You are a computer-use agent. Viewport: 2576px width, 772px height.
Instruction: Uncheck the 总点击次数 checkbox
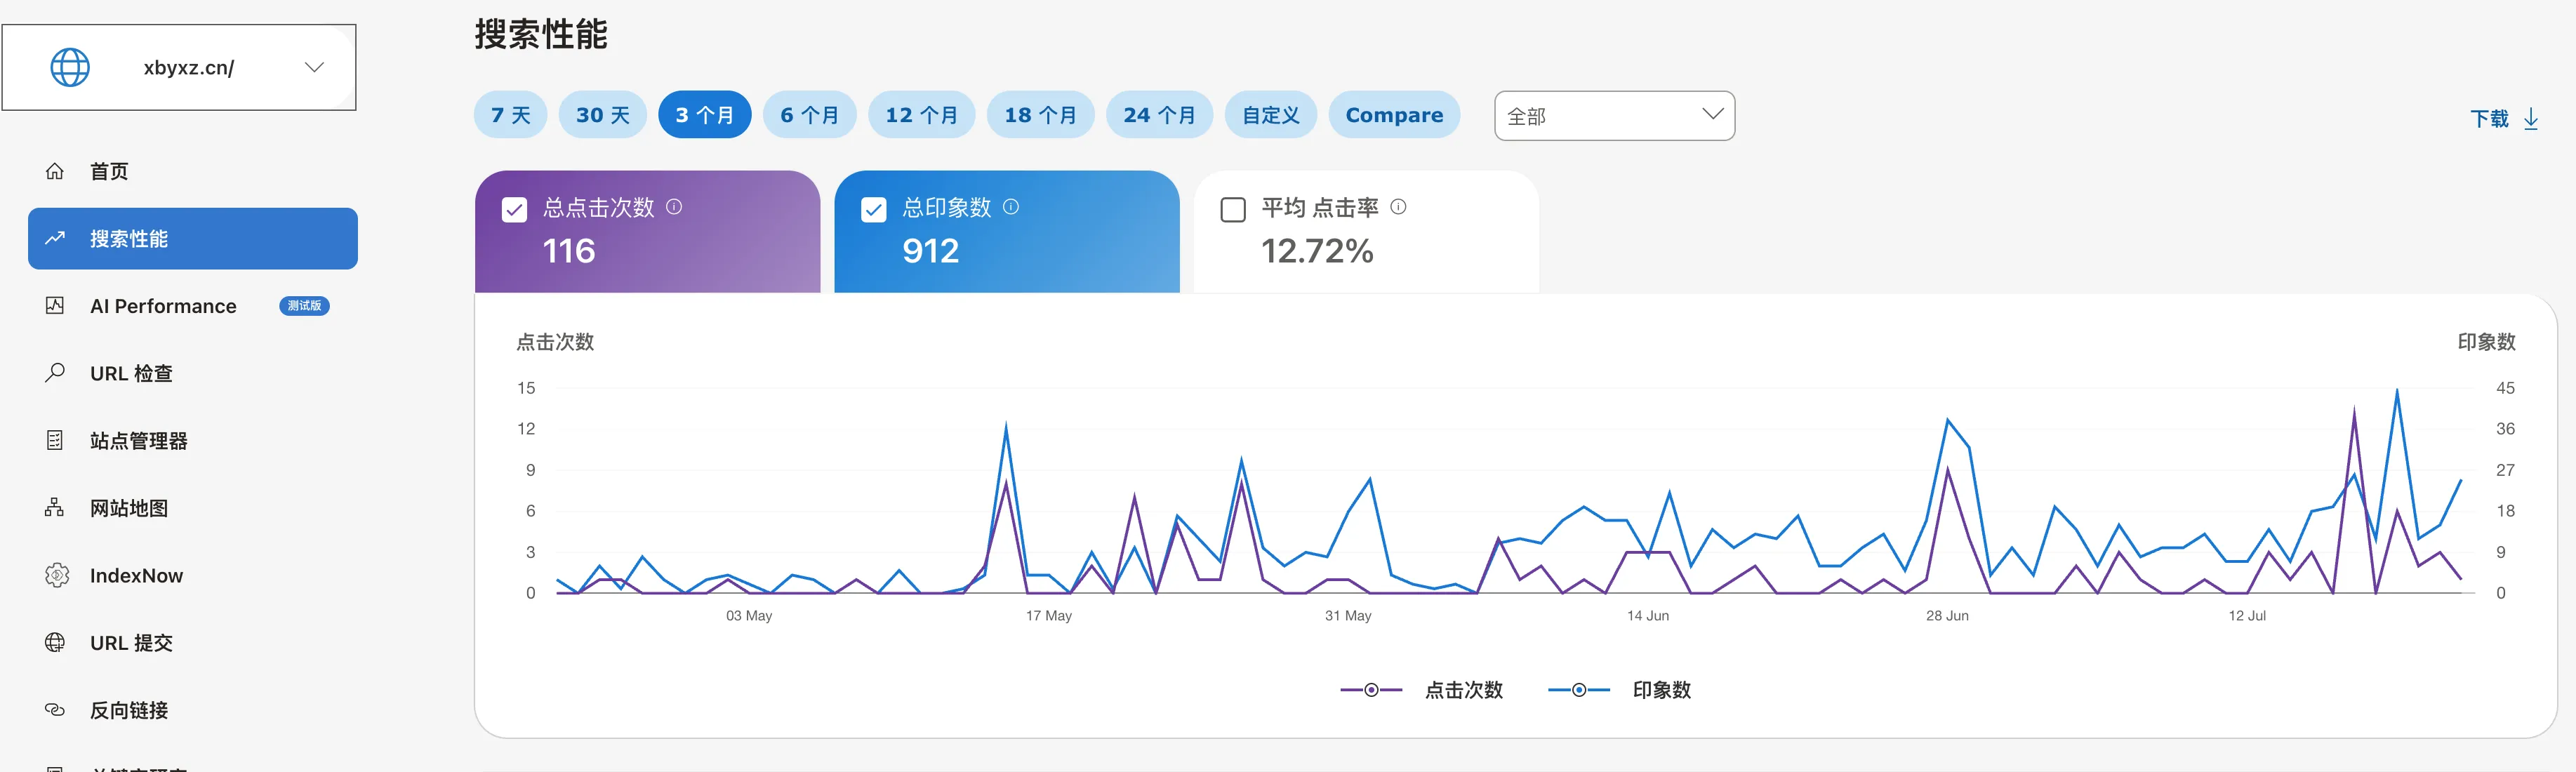(514, 210)
